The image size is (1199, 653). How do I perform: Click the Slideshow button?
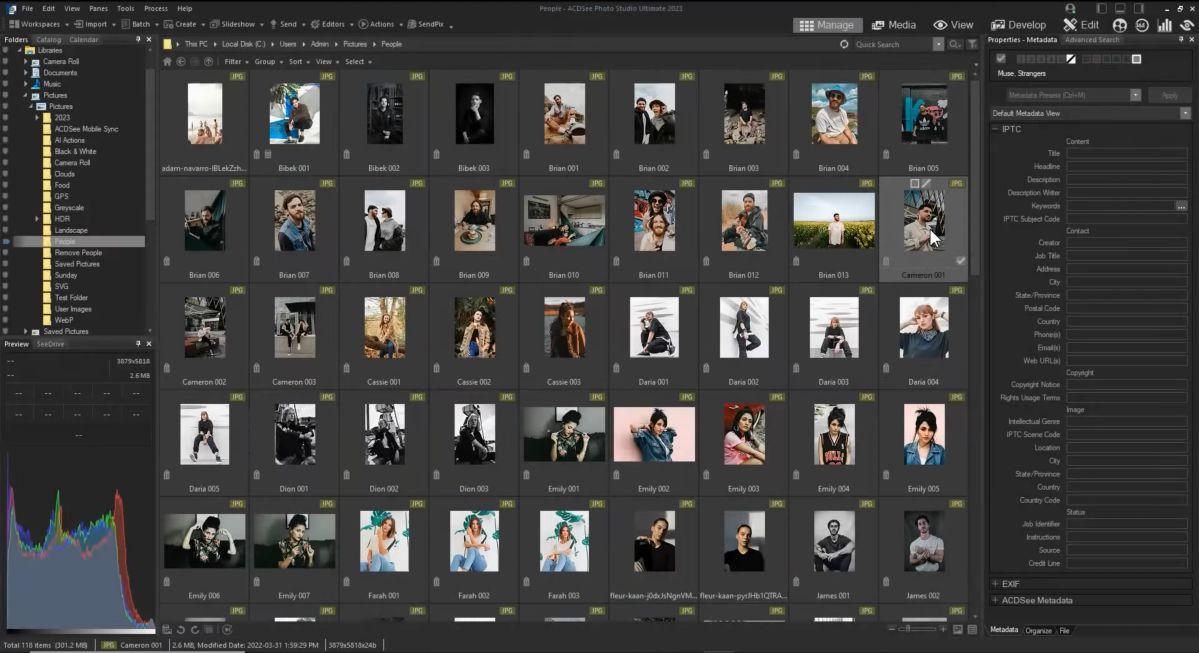[x=232, y=24]
